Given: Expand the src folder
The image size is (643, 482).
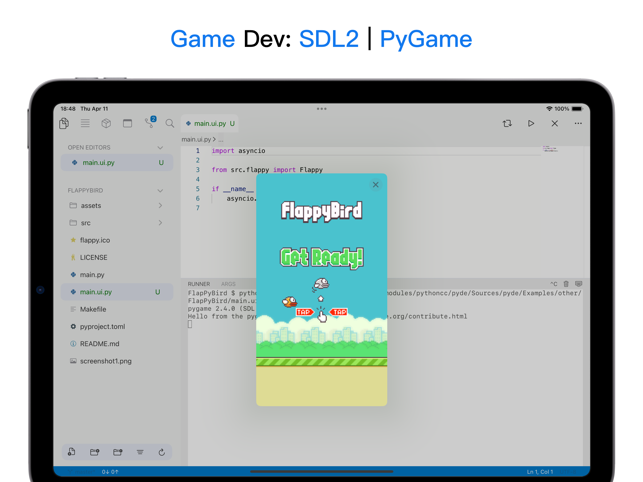Looking at the screenshot, I should coord(86,223).
